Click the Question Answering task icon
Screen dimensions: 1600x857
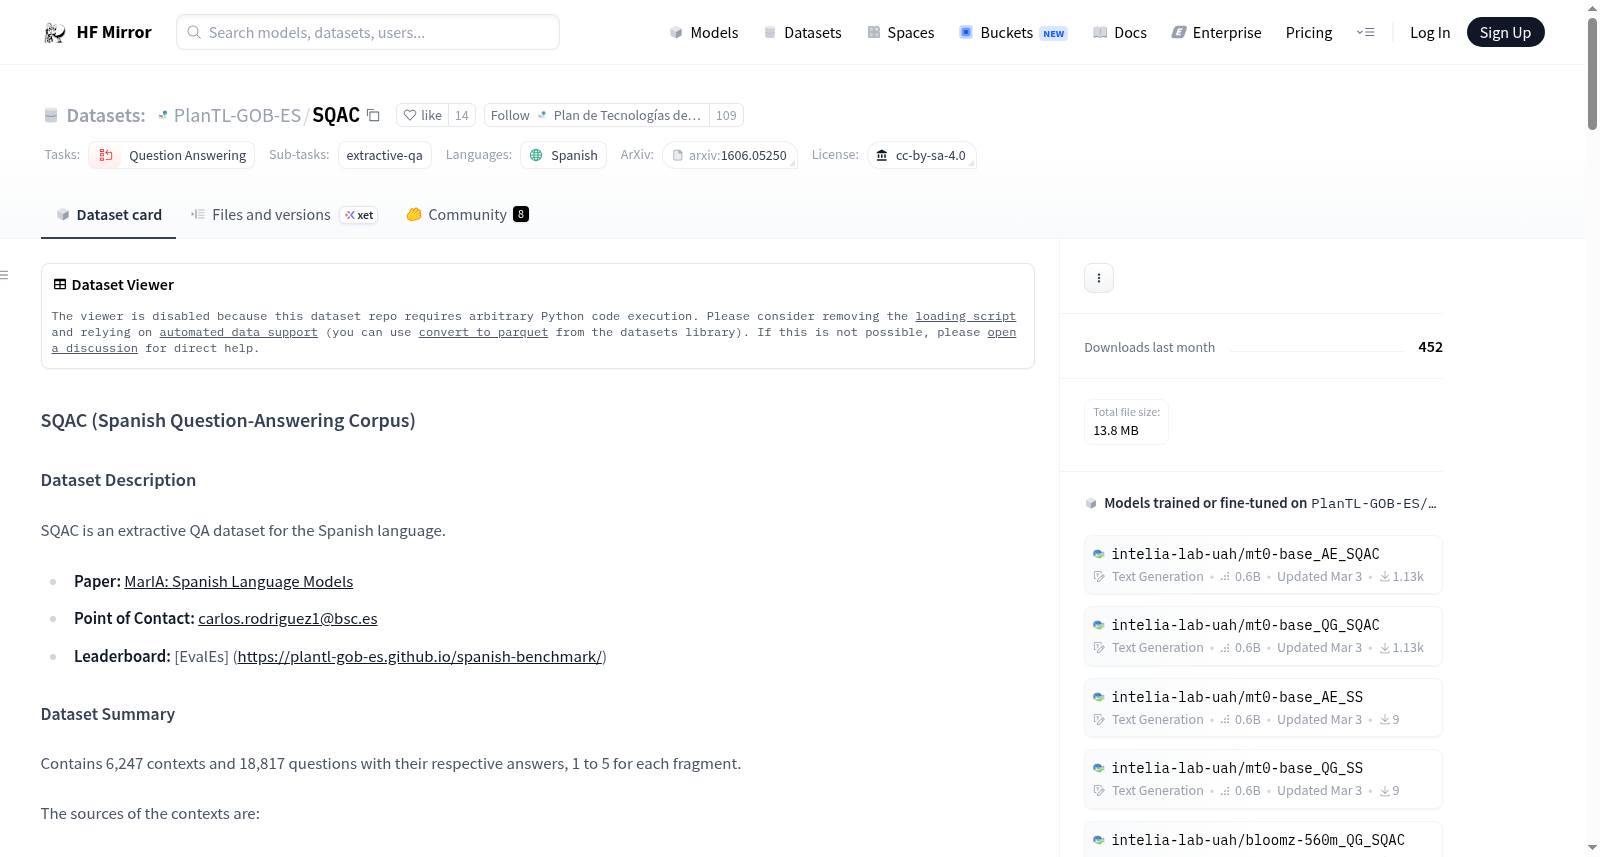[x=106, y=155]
